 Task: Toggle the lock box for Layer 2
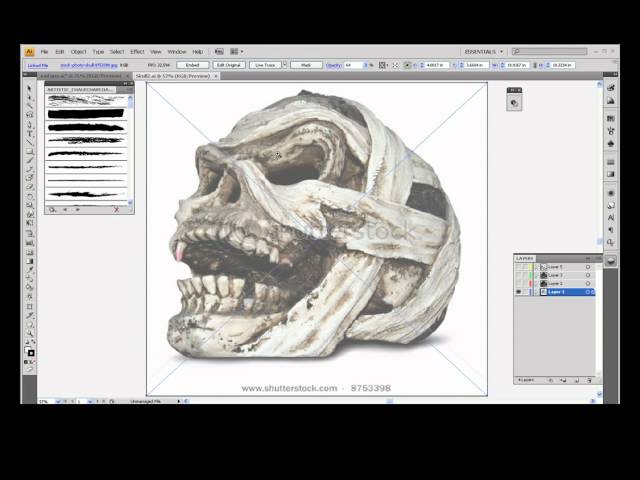point(525,283)
